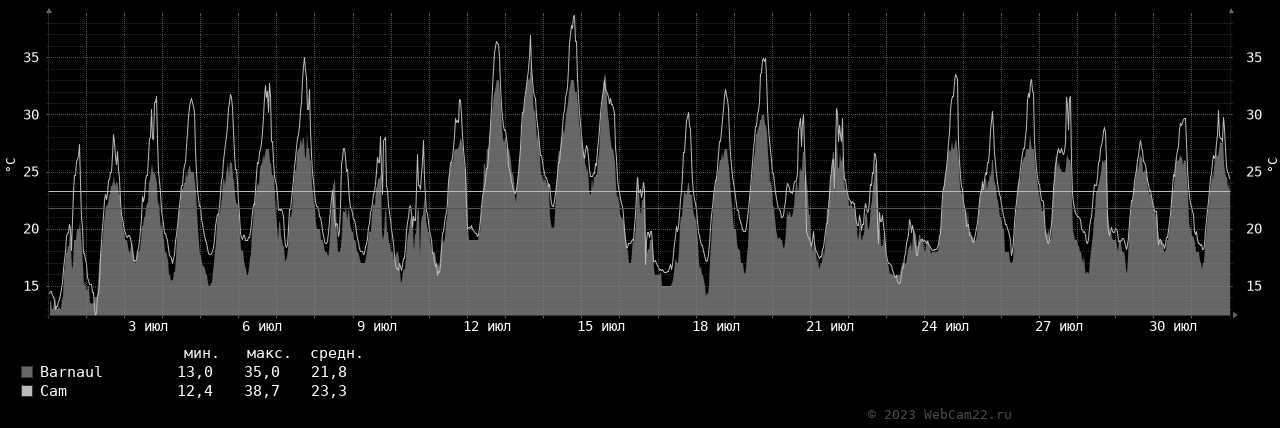Click the left °C axis unit label
The width and height of the screenshot is (1280, 428).
[12, 164]
